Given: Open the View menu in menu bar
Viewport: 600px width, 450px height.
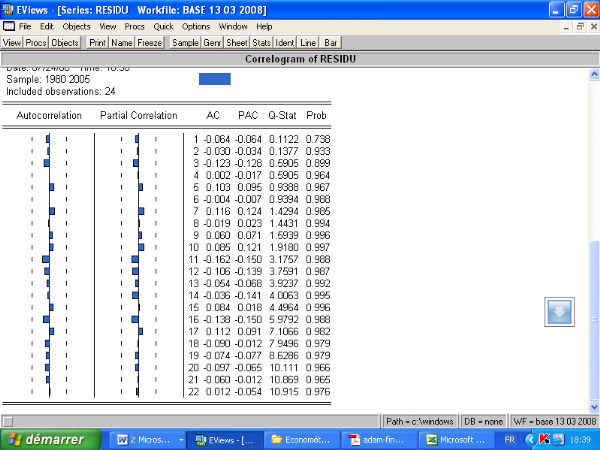Looking at the screenshot, I should (x=108, y=26).
